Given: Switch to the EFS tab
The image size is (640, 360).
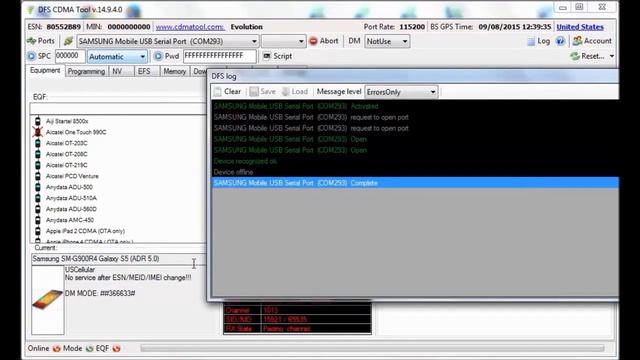Looking at the screenshot, I should [144, 71].
